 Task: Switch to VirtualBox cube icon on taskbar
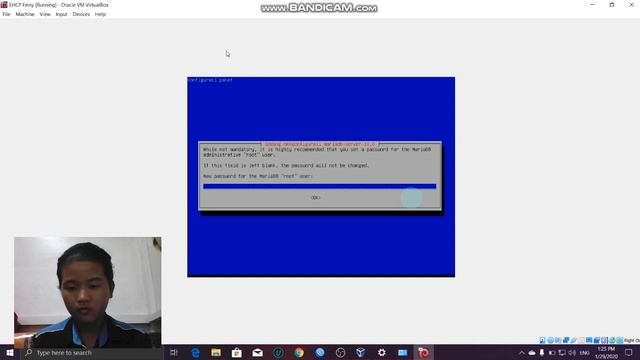(361, 353)
